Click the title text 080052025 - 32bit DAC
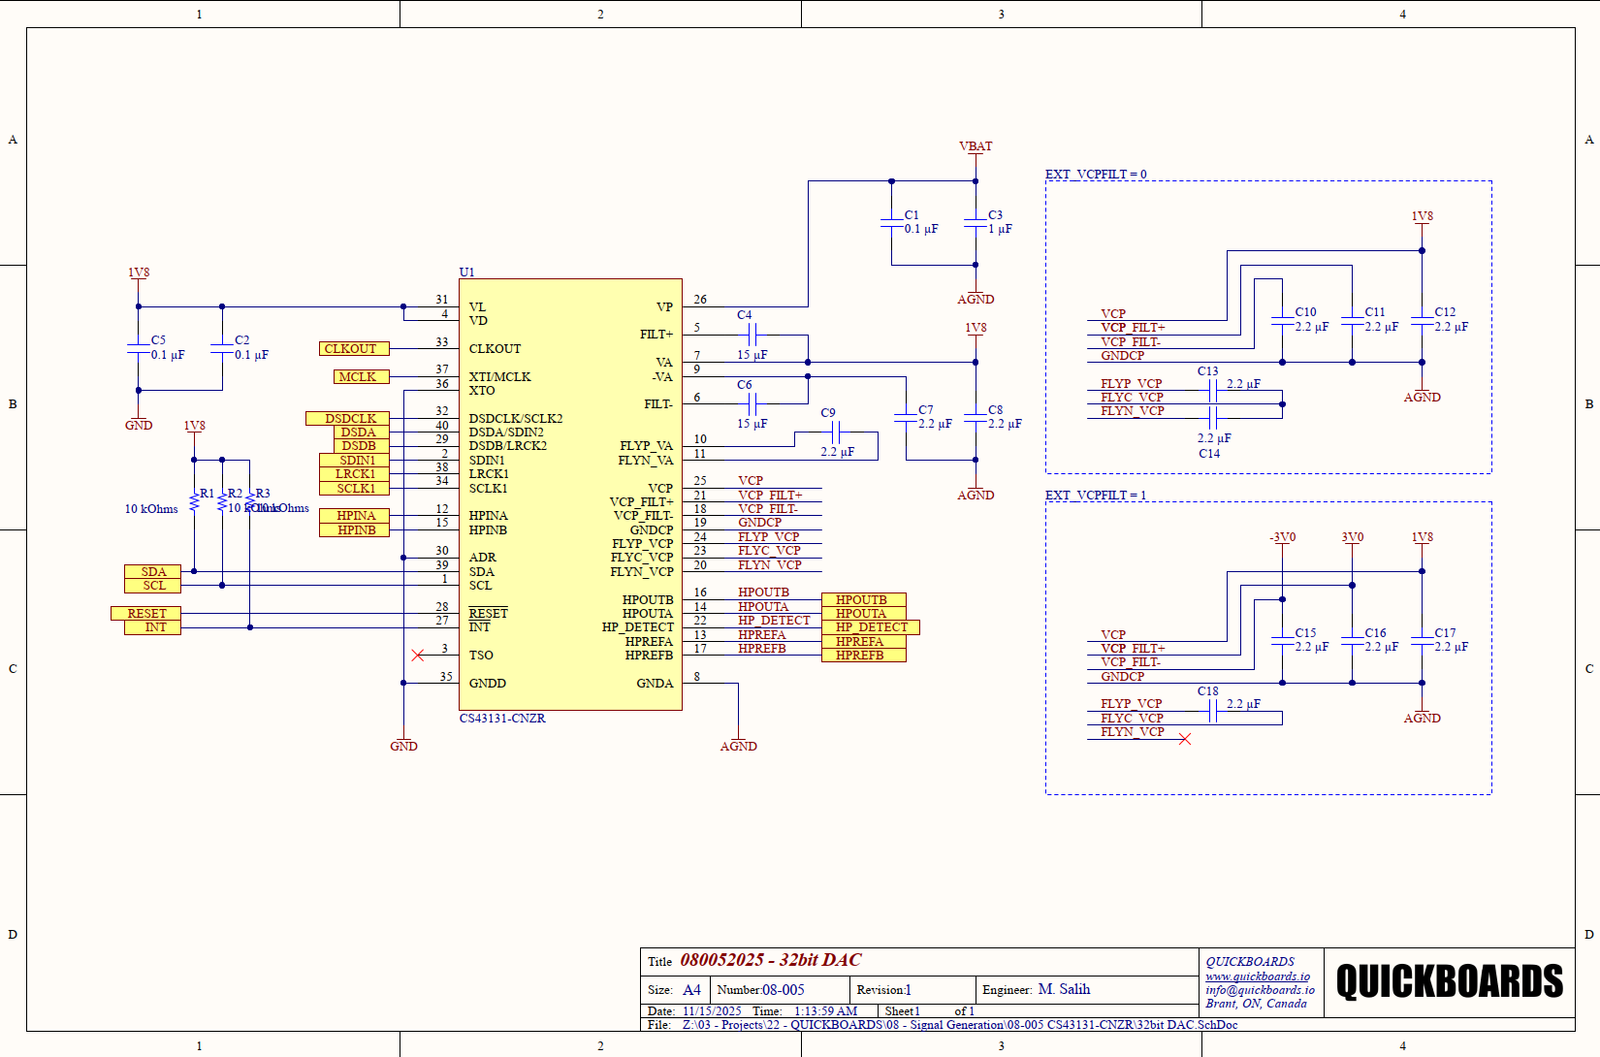Screen dimensions: 1600x1057 770,960
